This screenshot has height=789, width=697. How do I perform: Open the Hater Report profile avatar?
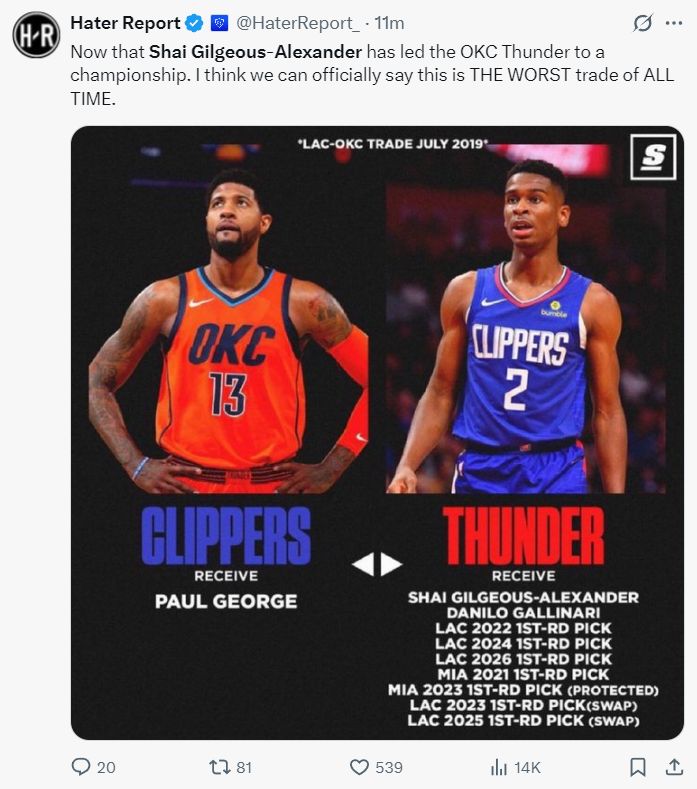(36, 35)
